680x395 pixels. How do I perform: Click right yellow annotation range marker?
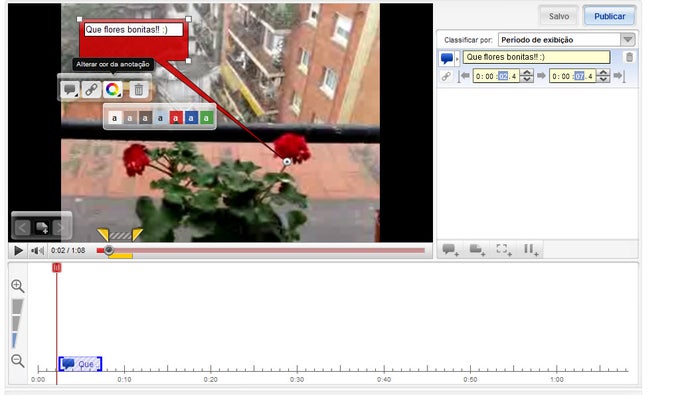pyautogui.click(x=137, y=235)
